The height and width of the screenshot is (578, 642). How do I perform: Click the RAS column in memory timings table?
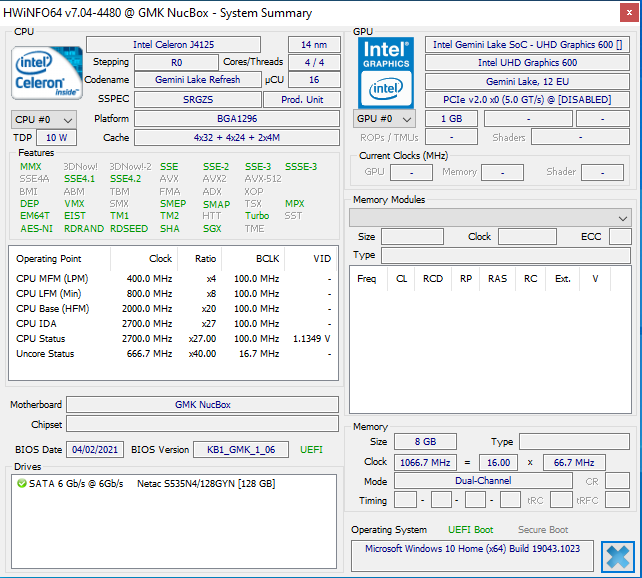coord(497,279)
